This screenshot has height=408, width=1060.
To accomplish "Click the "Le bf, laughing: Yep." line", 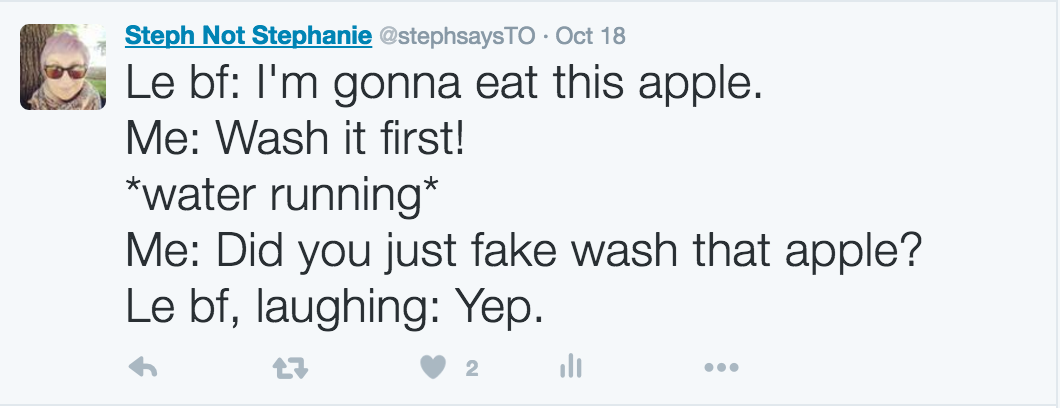I will coord(333,310).
